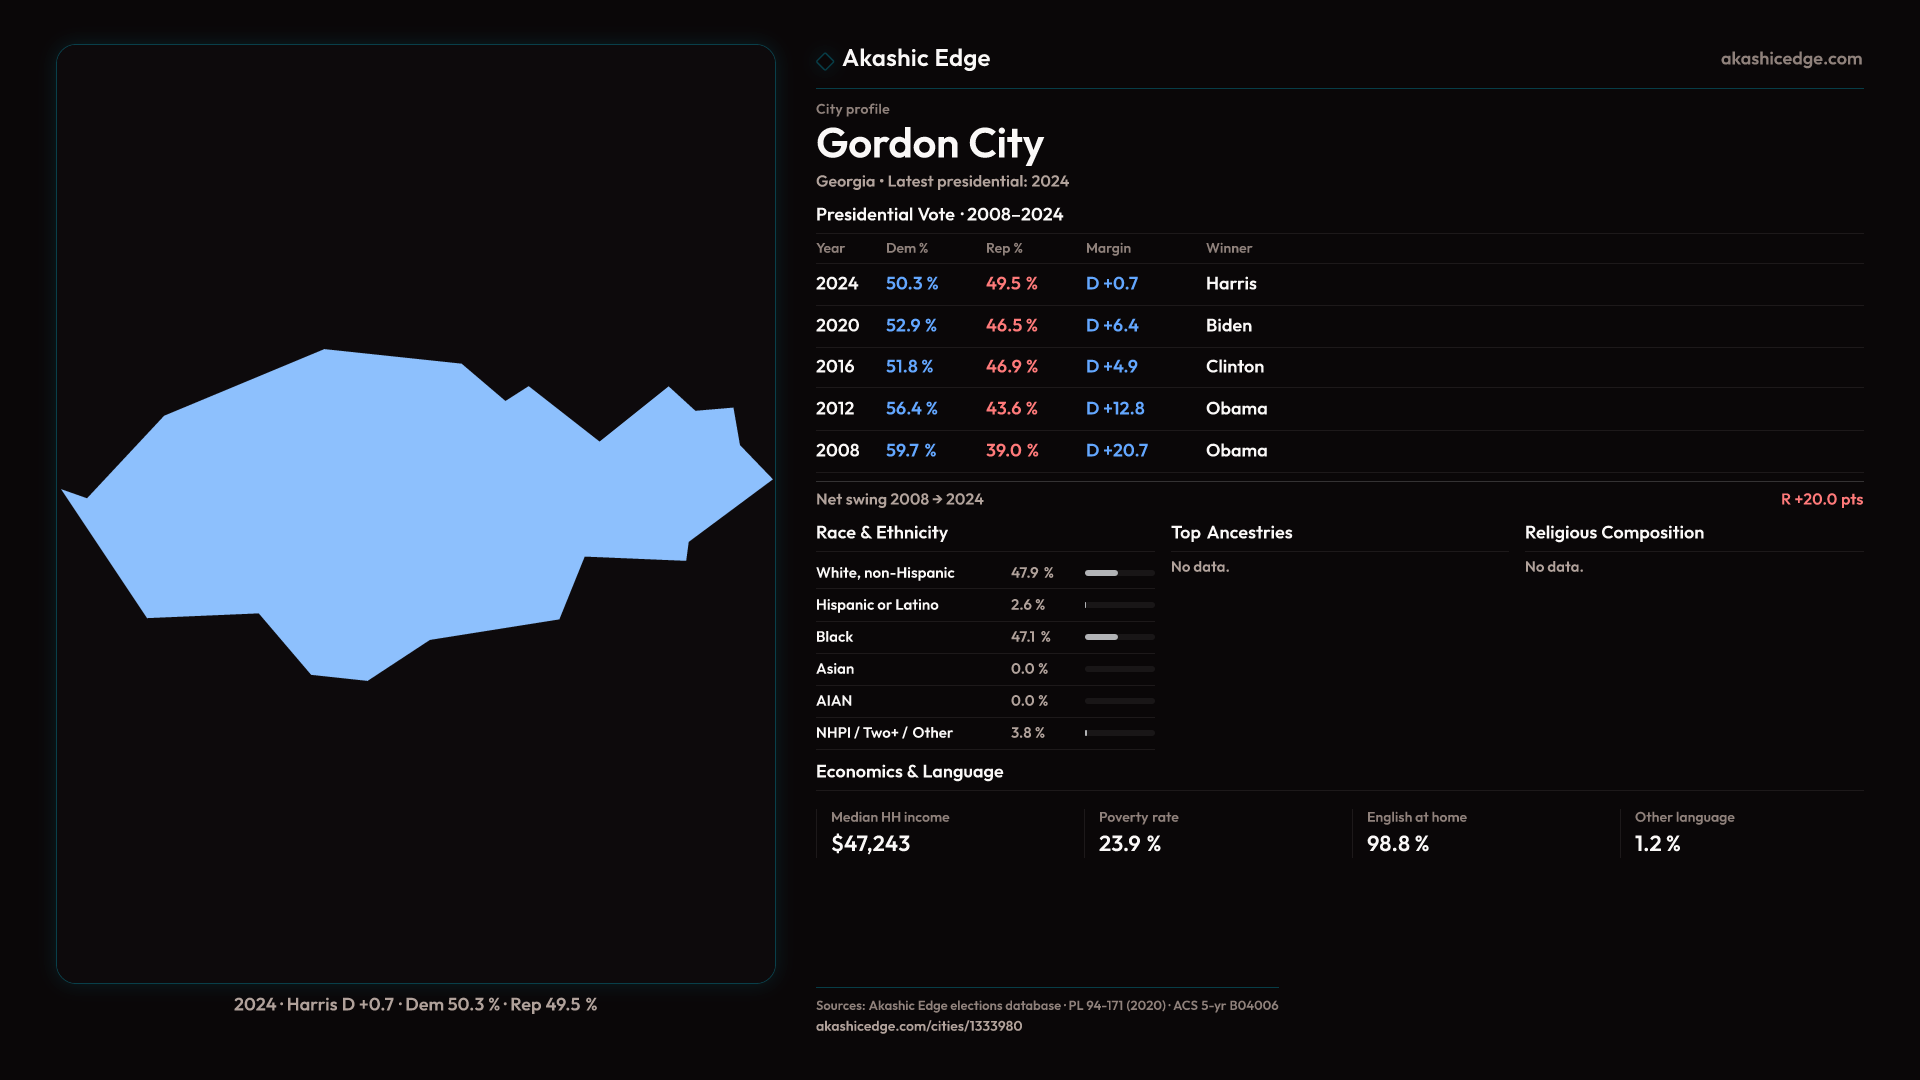Click the Median HH income $47,243 value
This screenshot has width=1920, height=1080.
(870, 844)
